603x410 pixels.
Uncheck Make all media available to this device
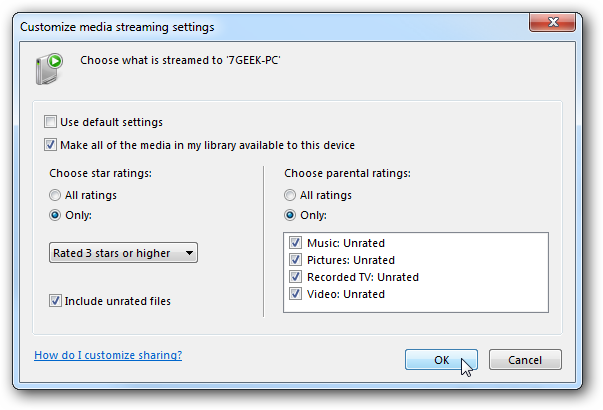[x=50, y=145]
